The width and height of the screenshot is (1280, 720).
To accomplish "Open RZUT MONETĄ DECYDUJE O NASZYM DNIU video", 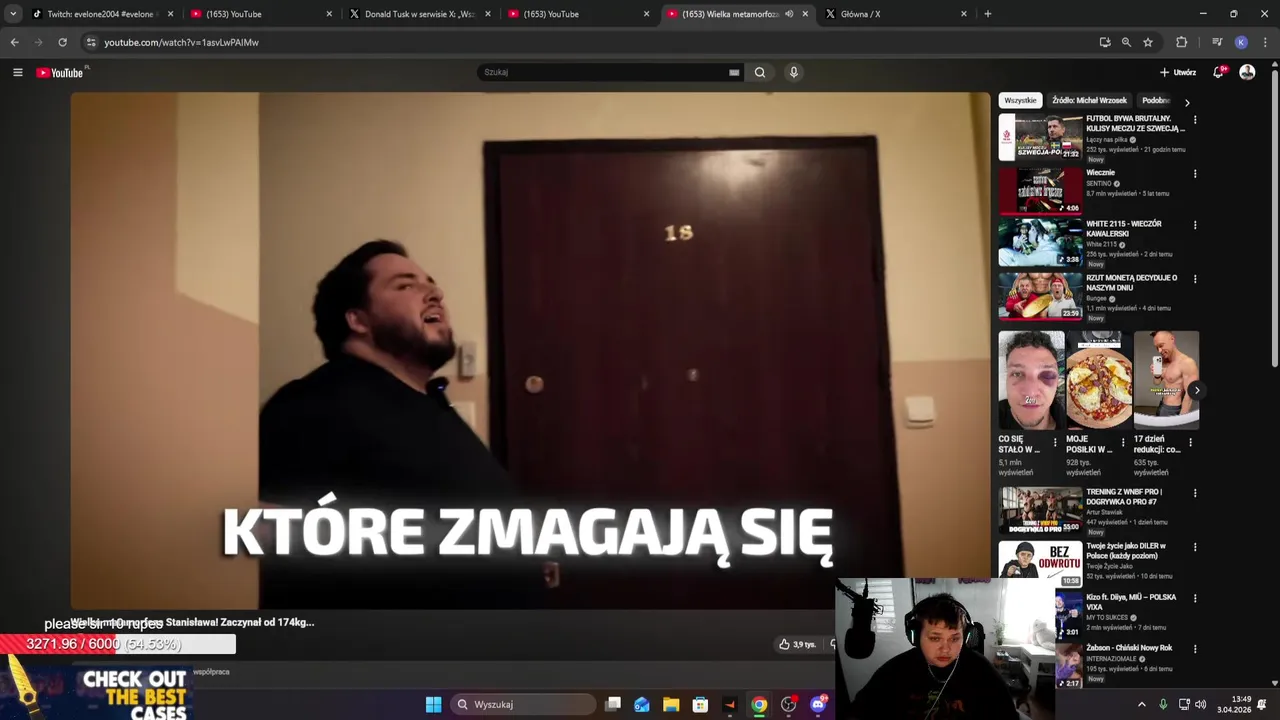I will [1040, 296].
